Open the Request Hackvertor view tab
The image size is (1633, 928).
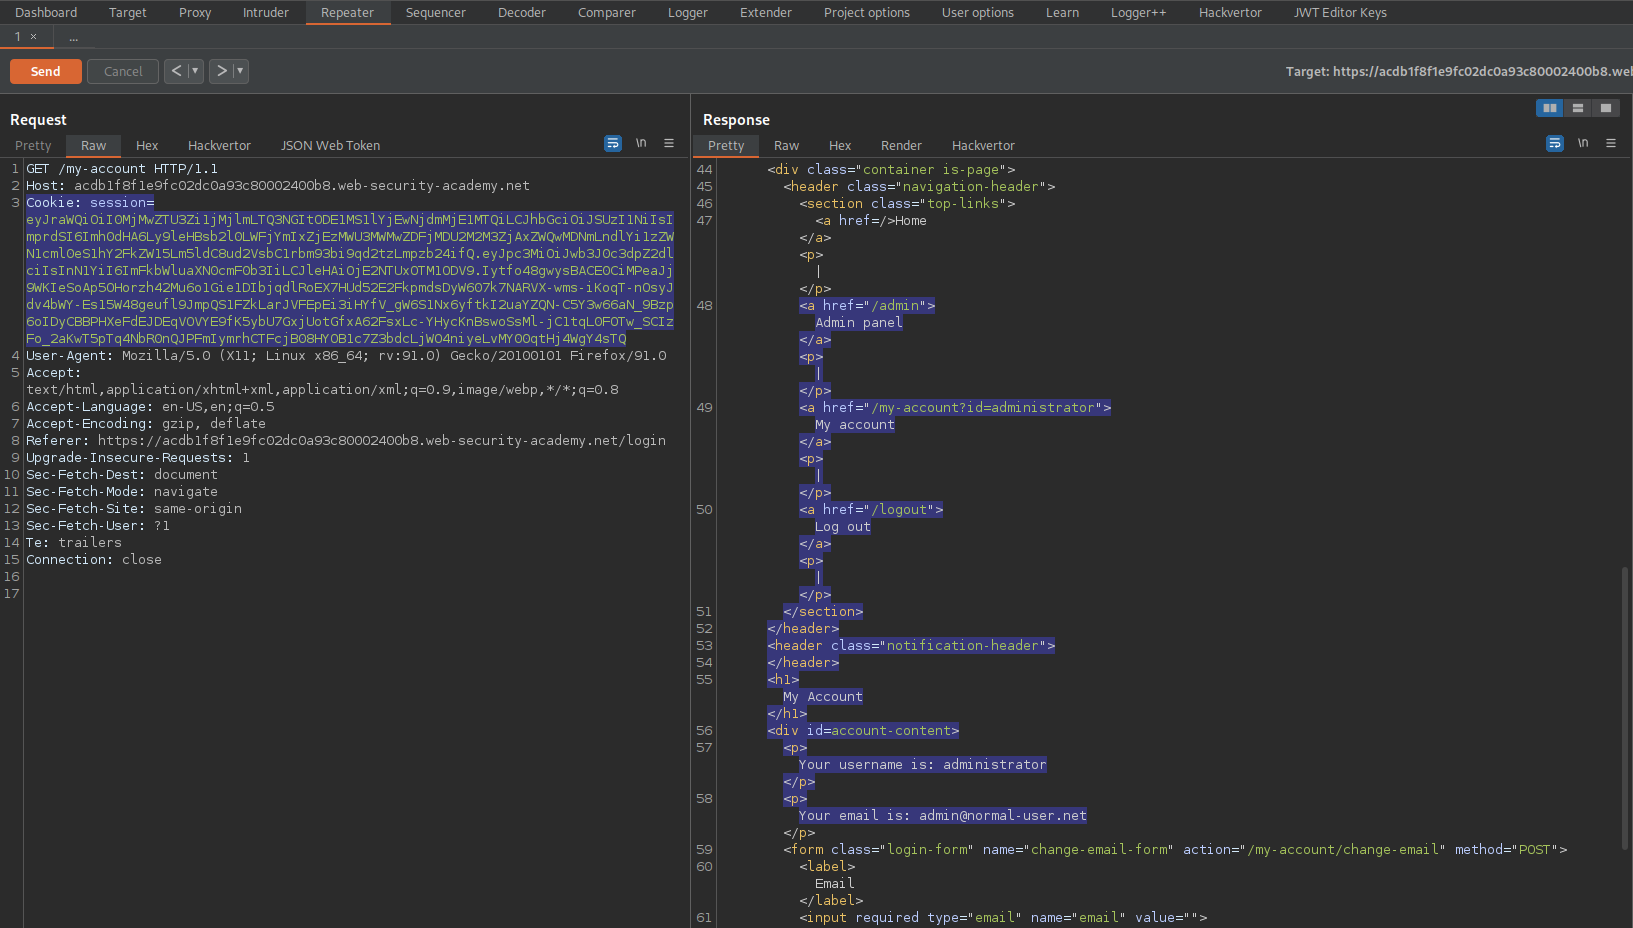[x=219, y=146]
